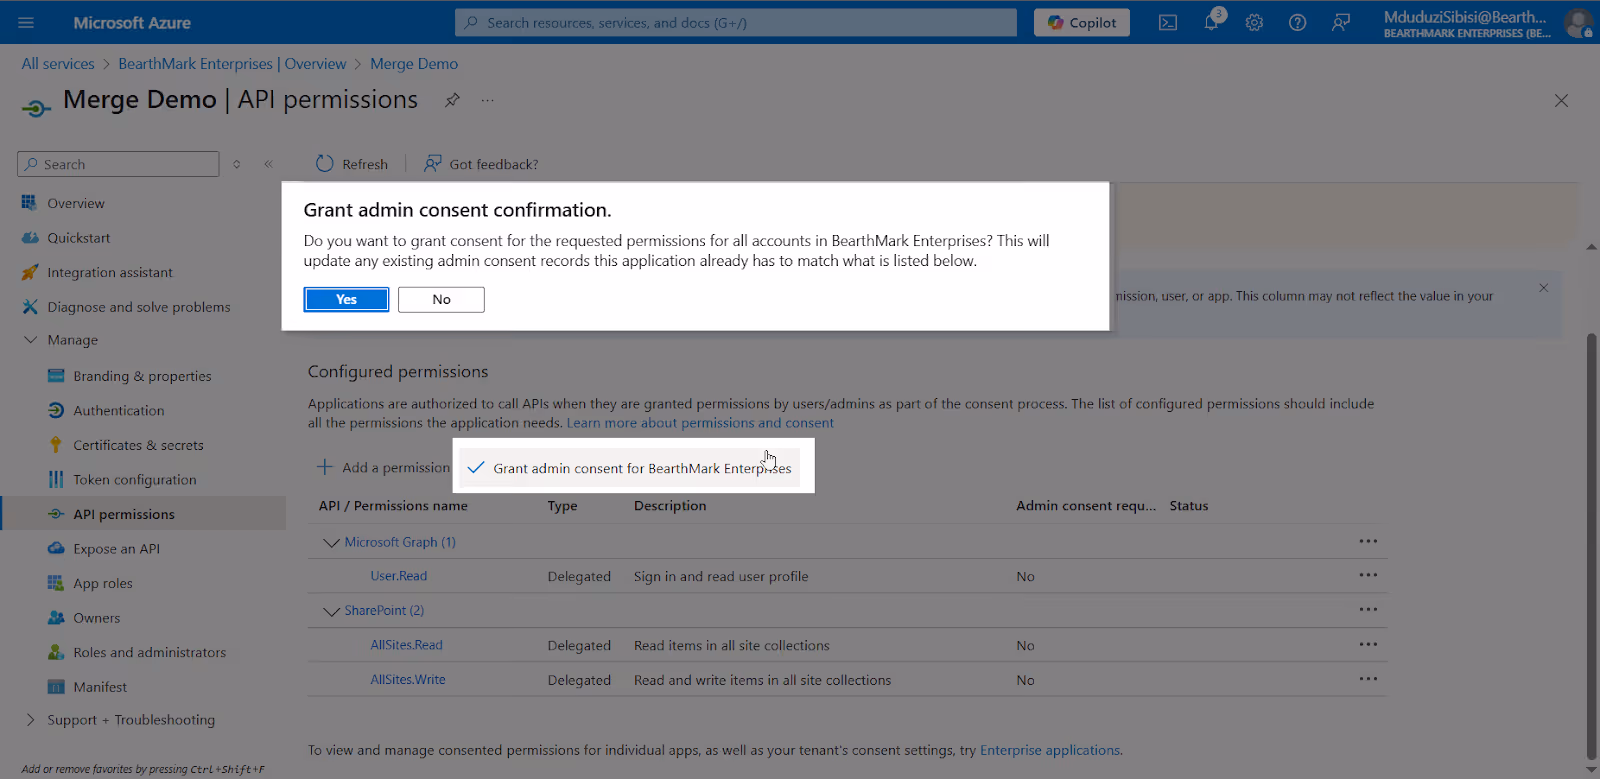Click Add a permission
Screen dimensions: 1600x779
click(383, 467)
